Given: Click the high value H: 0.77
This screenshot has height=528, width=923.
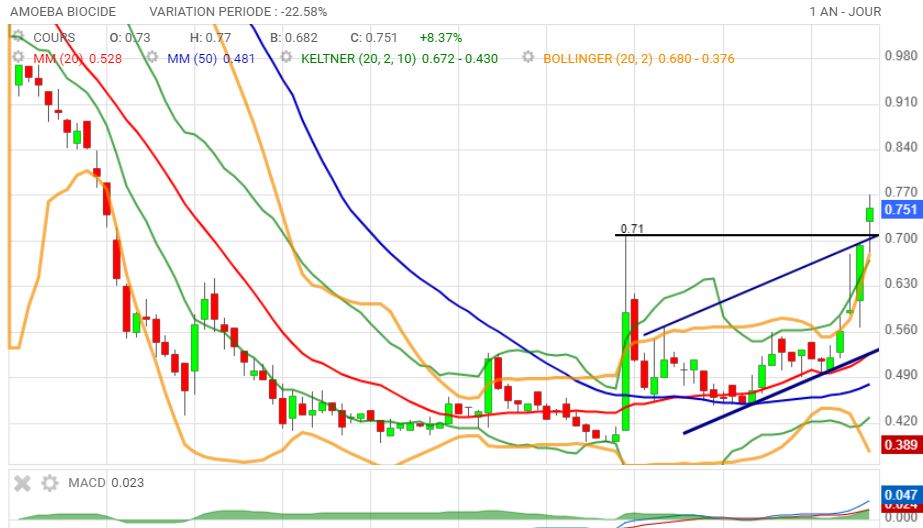Looking at the screenshot, I should click(210, 38).
